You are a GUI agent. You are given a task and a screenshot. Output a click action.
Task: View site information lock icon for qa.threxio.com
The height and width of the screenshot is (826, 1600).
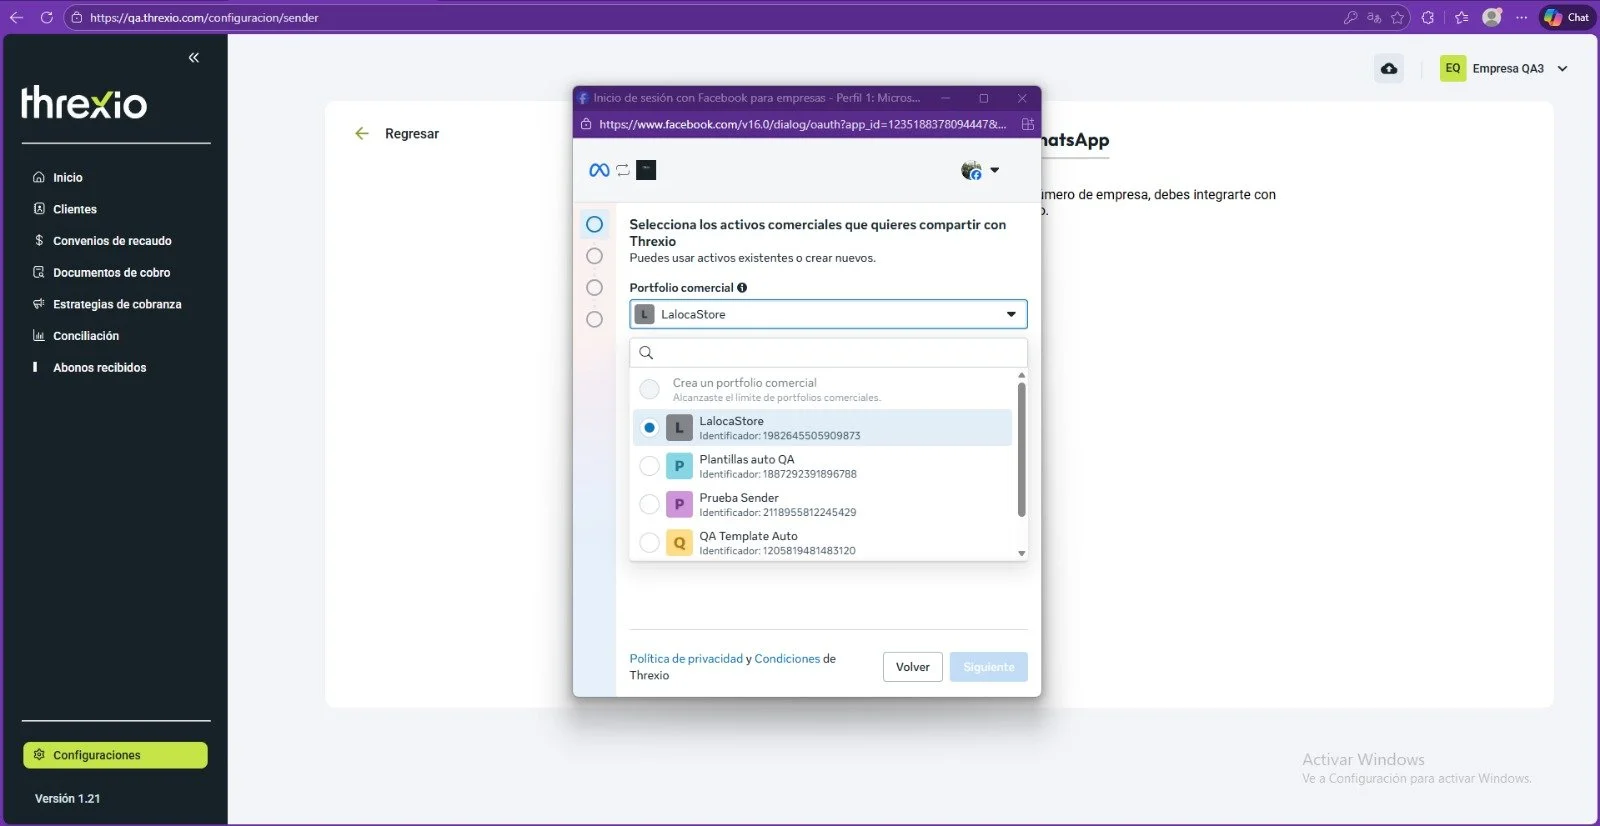click(x=76, y=17)
